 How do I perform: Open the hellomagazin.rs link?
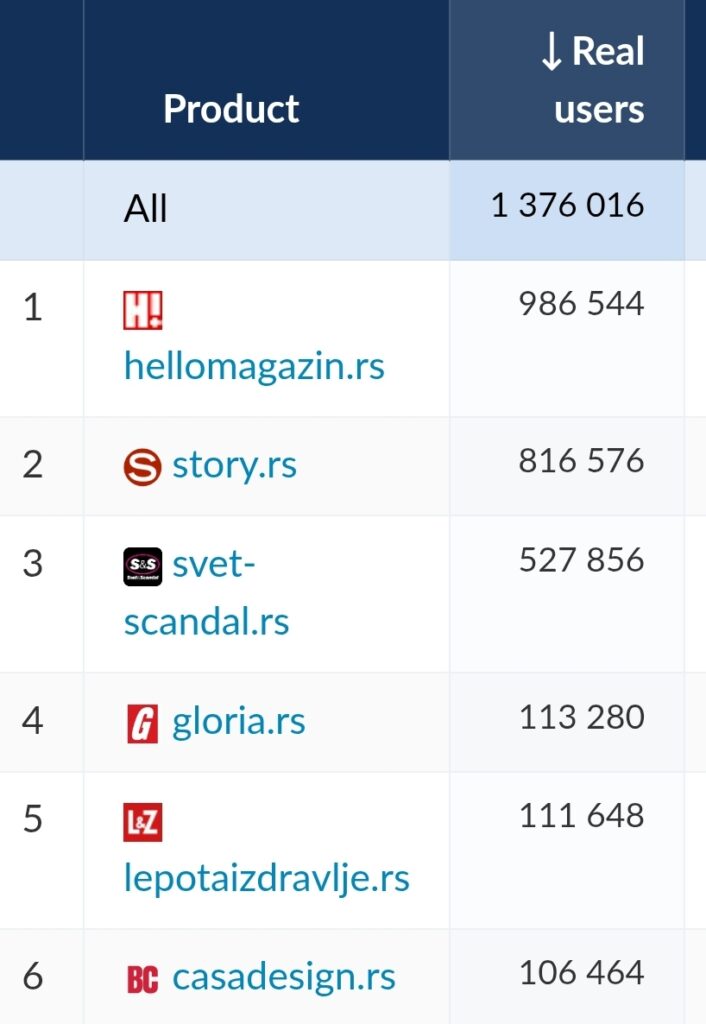point(254,366)
